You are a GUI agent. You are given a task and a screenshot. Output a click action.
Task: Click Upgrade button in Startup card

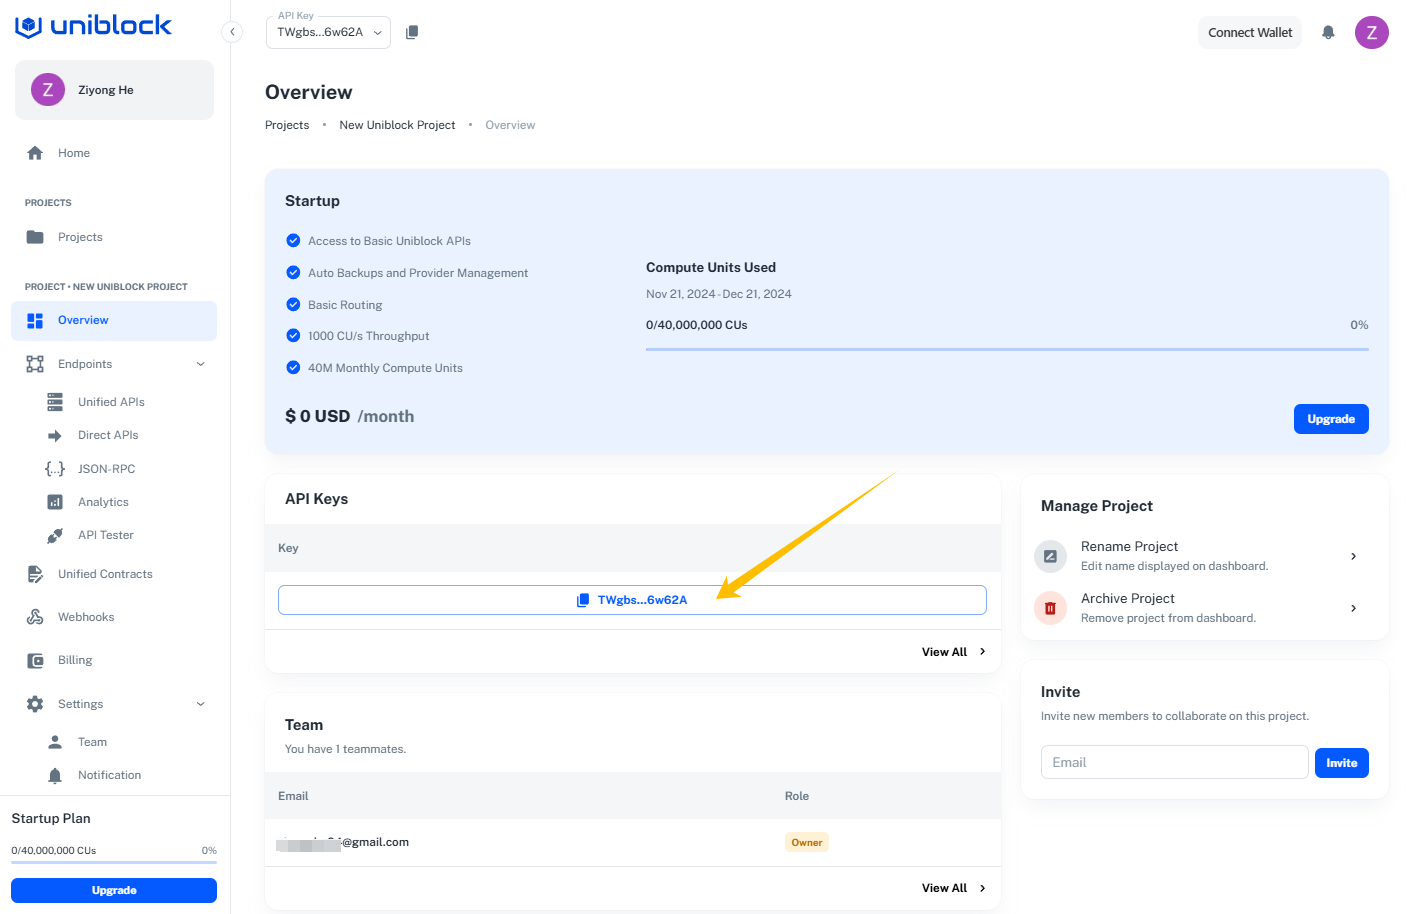pyautogui.click(x=1331, y=419)
